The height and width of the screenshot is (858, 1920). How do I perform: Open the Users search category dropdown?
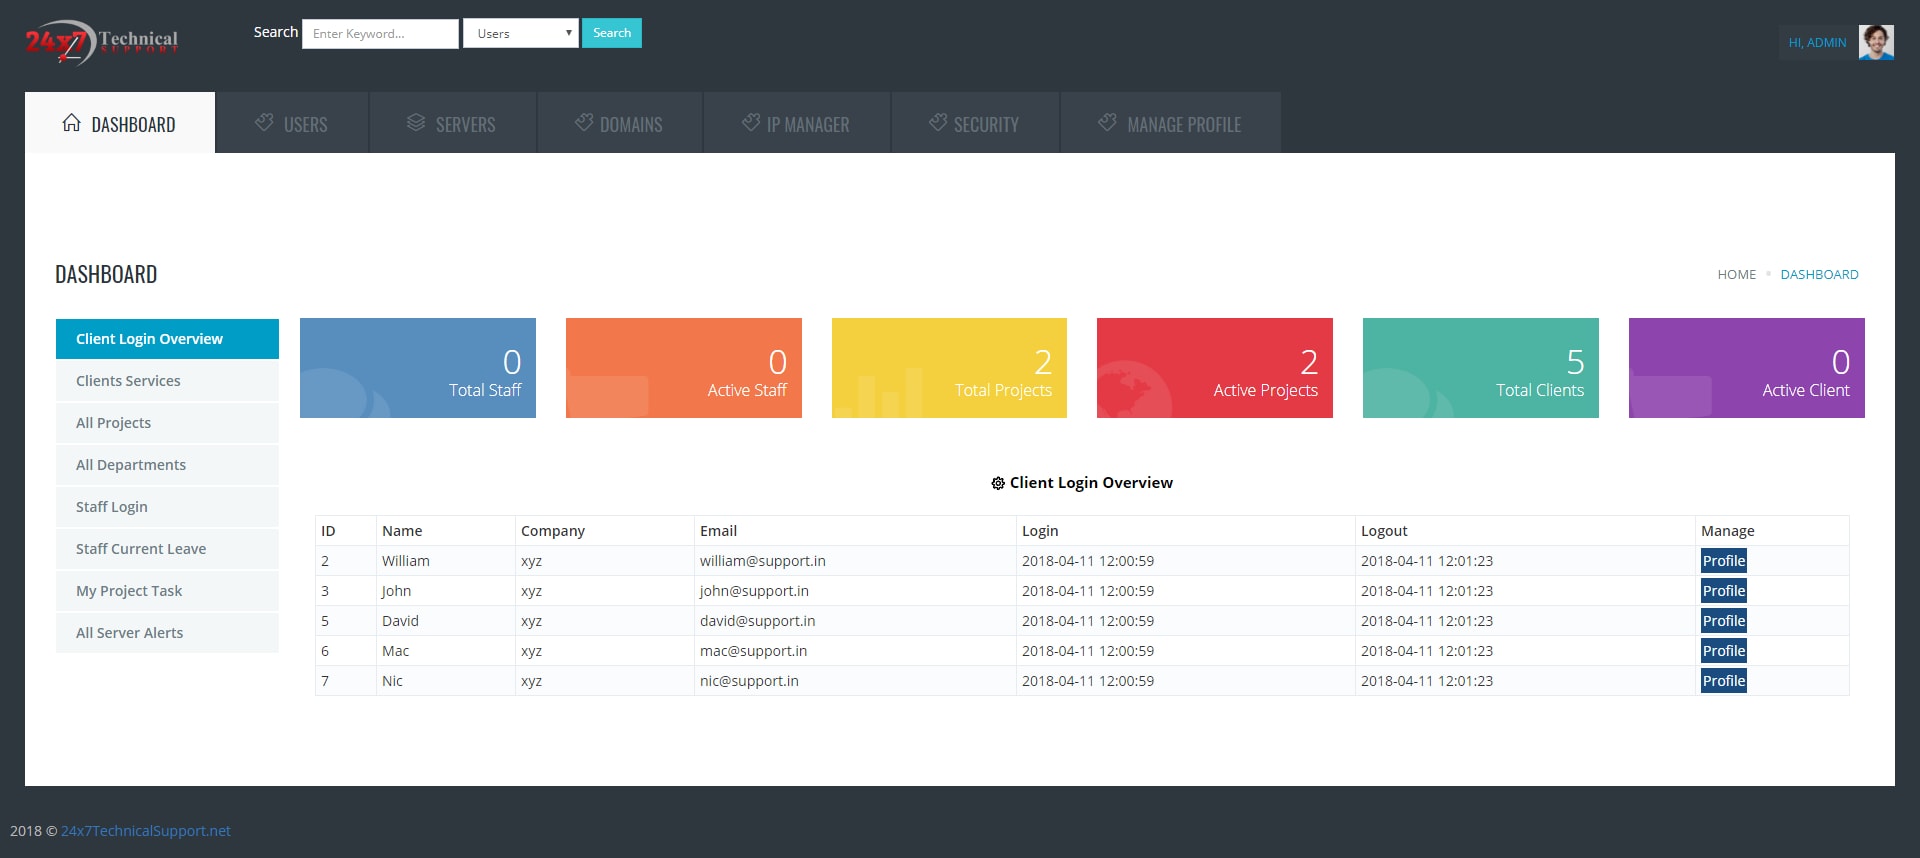[x=521, y=33]
